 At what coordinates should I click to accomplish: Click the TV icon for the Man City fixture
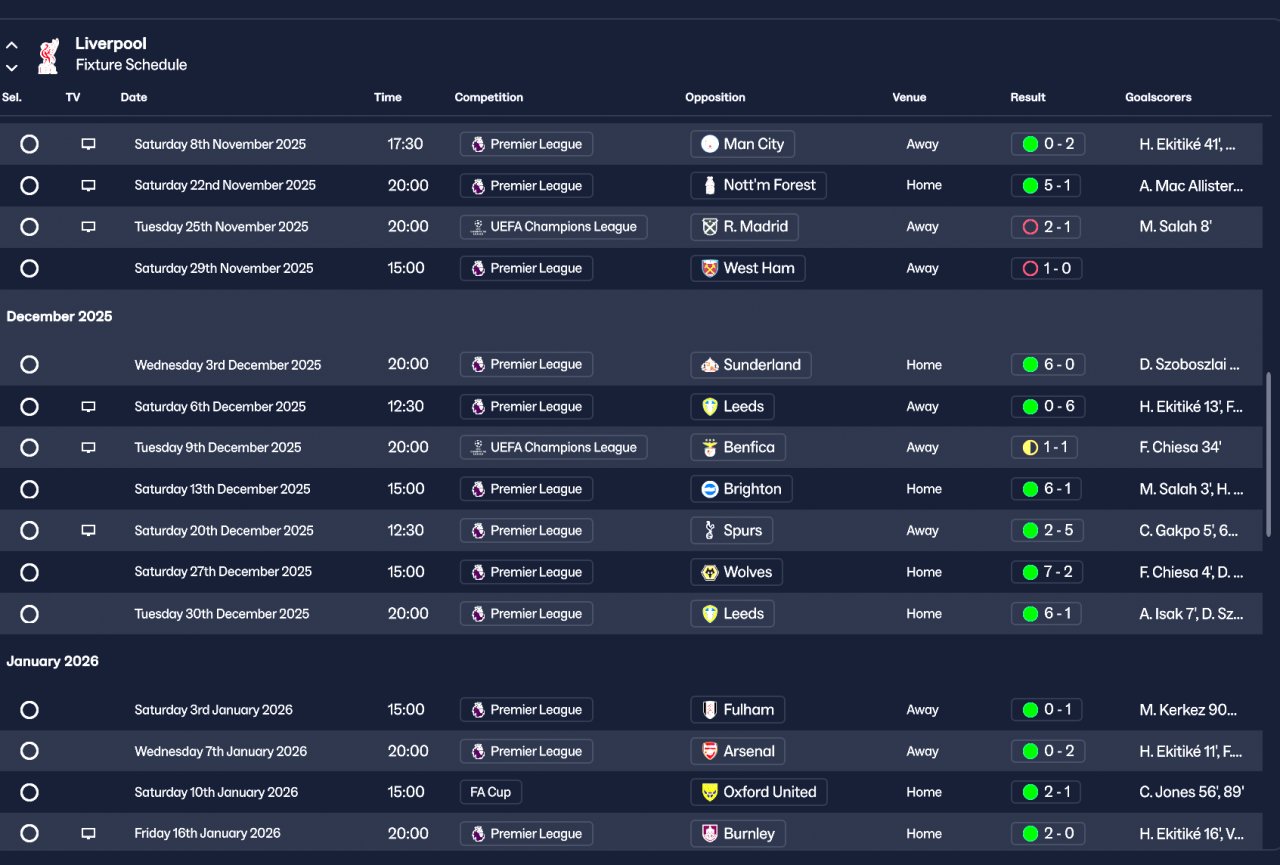tap(88, 144)
